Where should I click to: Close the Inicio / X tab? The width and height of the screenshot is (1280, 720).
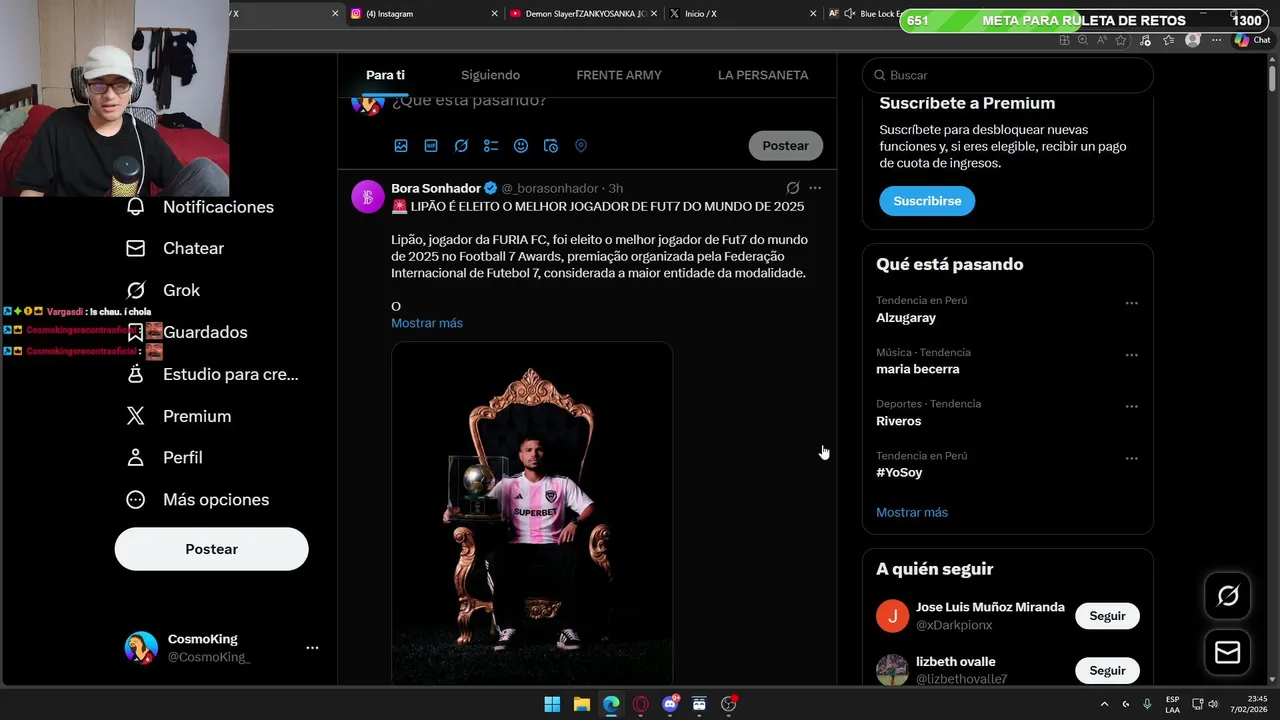pyautogui.click(x=813, y=14)
